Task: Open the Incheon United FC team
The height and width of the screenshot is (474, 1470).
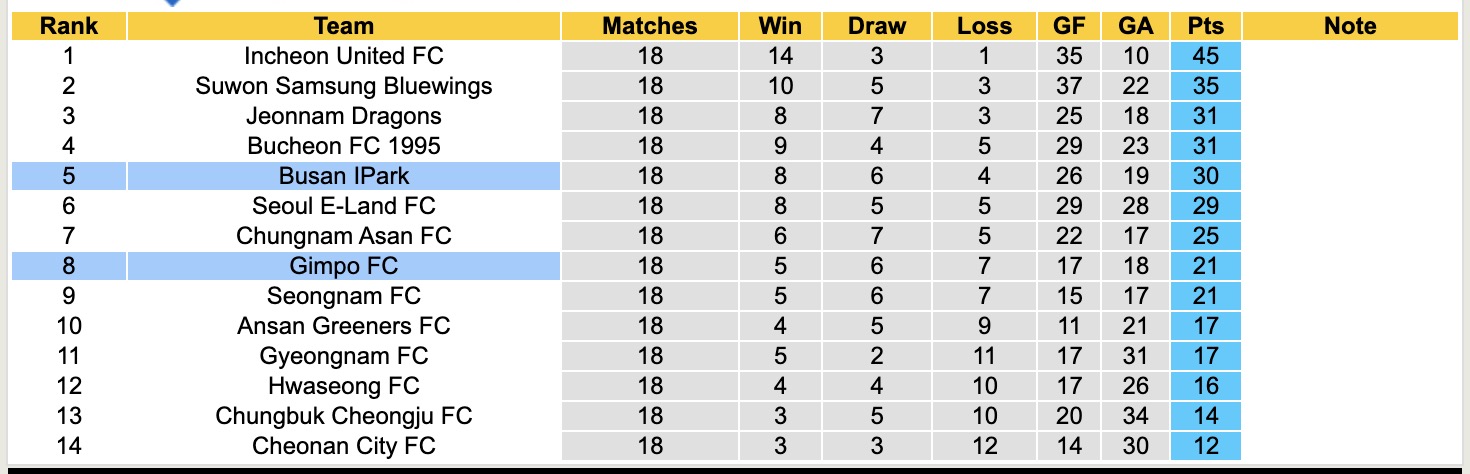Action: point(343,56)
